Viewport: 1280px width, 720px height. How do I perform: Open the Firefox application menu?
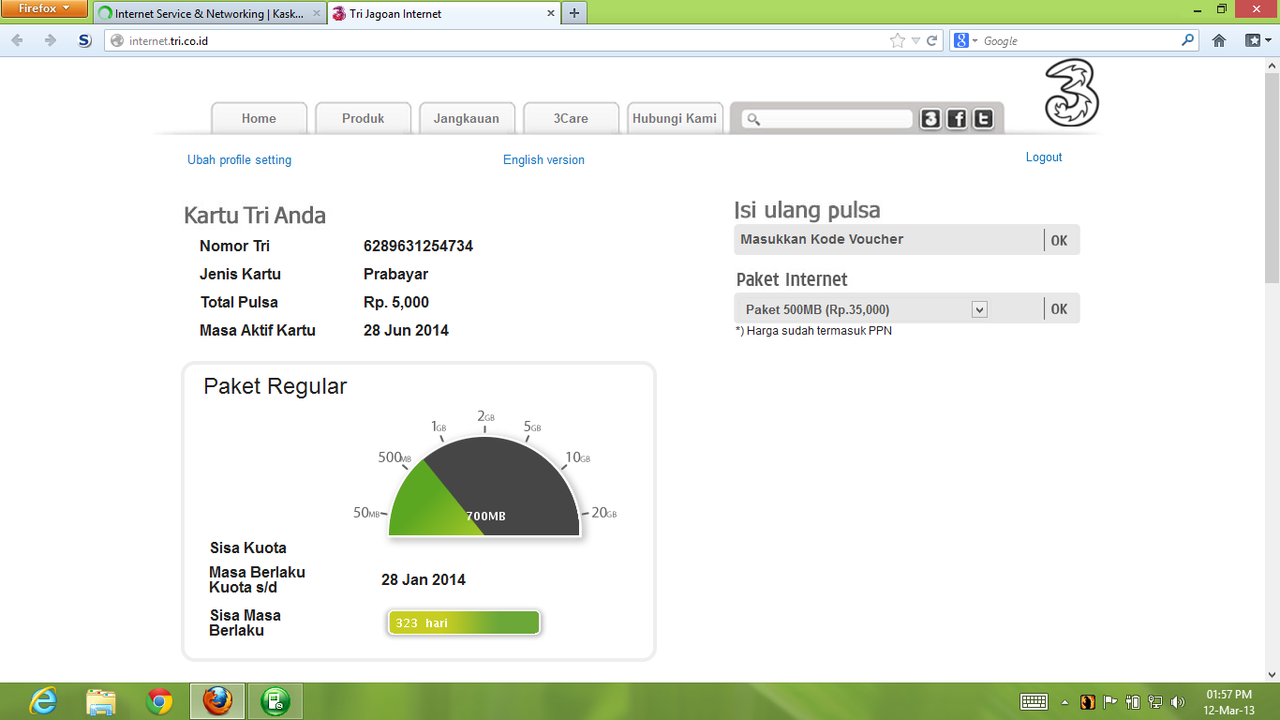[x=45, y=9]
